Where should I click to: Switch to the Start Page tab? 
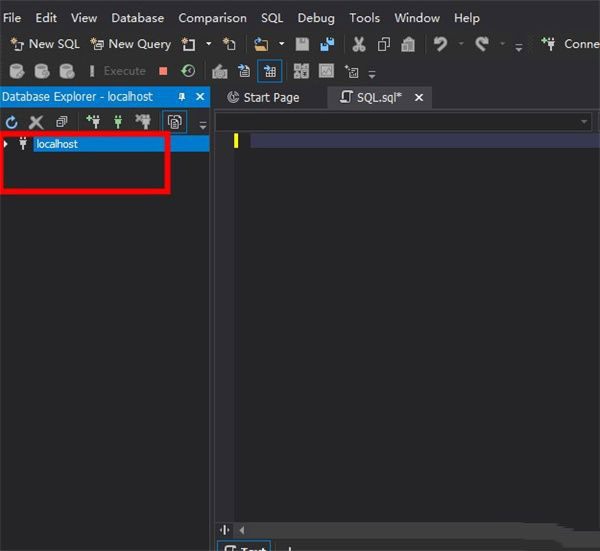pos(263,97)
